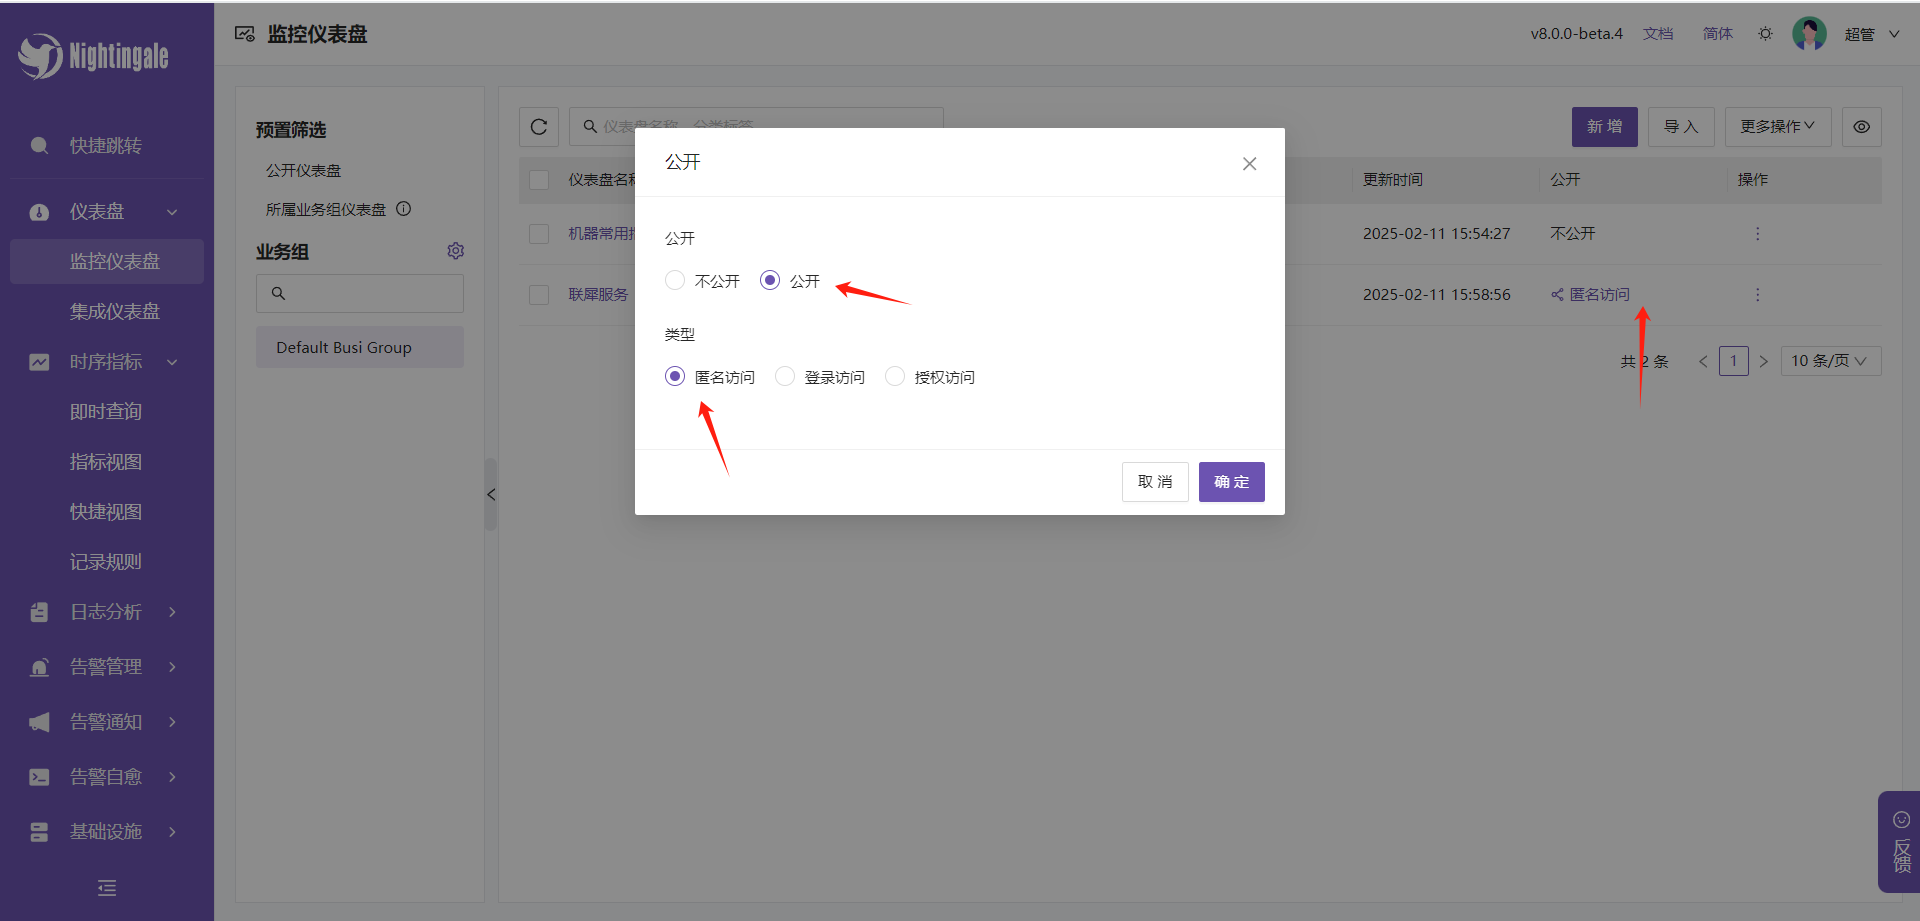Toggle the light/dark theme sun icon
The height and width of the screenshot is (921, 1920).
(x=1765, y=34)
